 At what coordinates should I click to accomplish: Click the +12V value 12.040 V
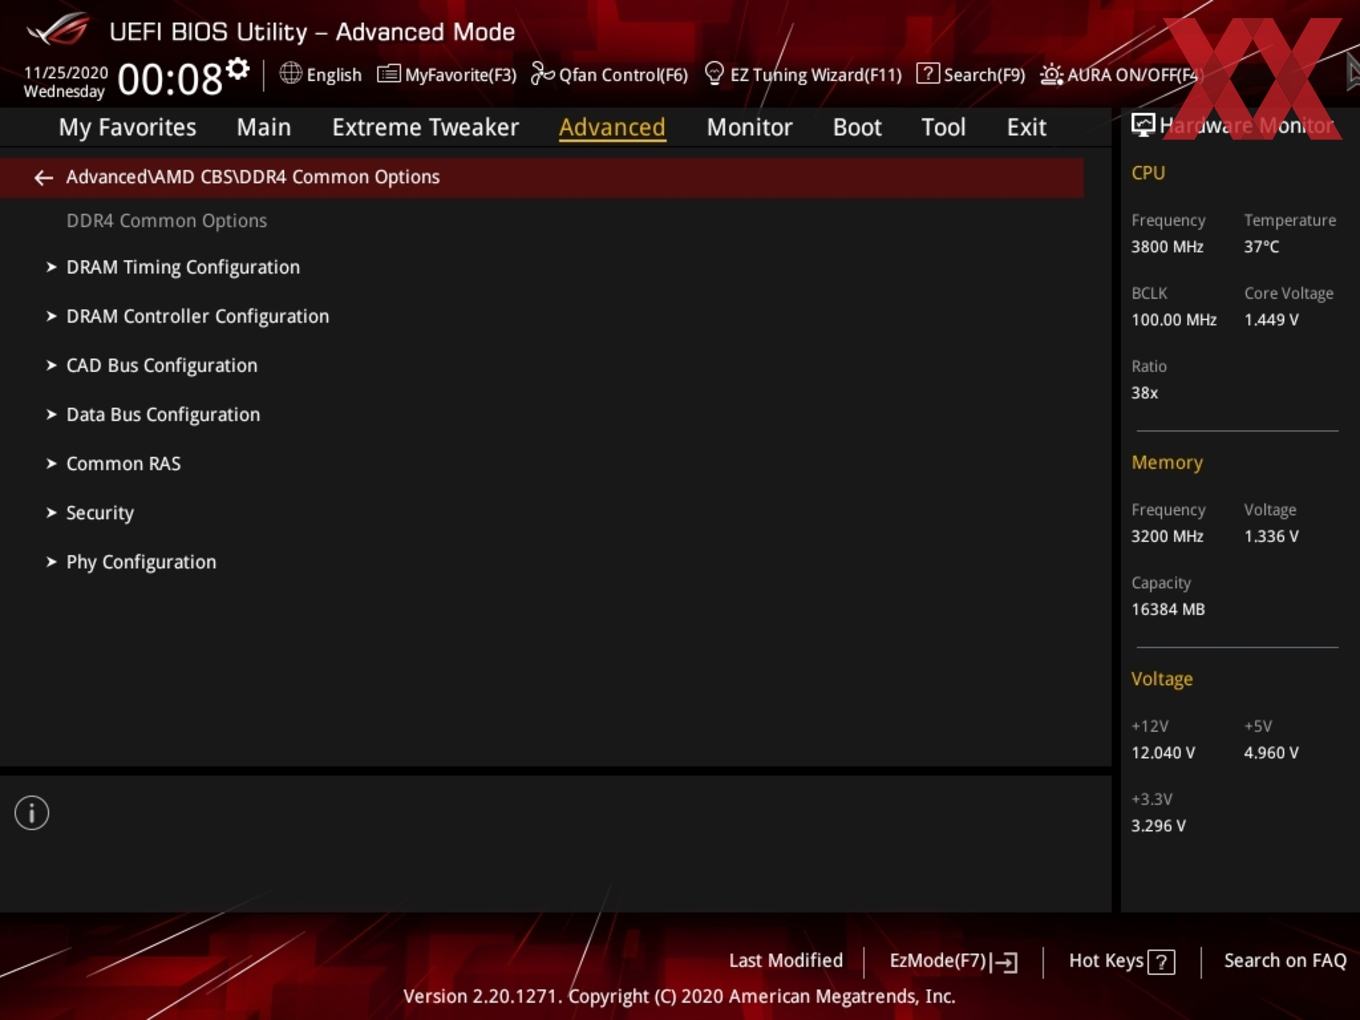click(1162, 753)
